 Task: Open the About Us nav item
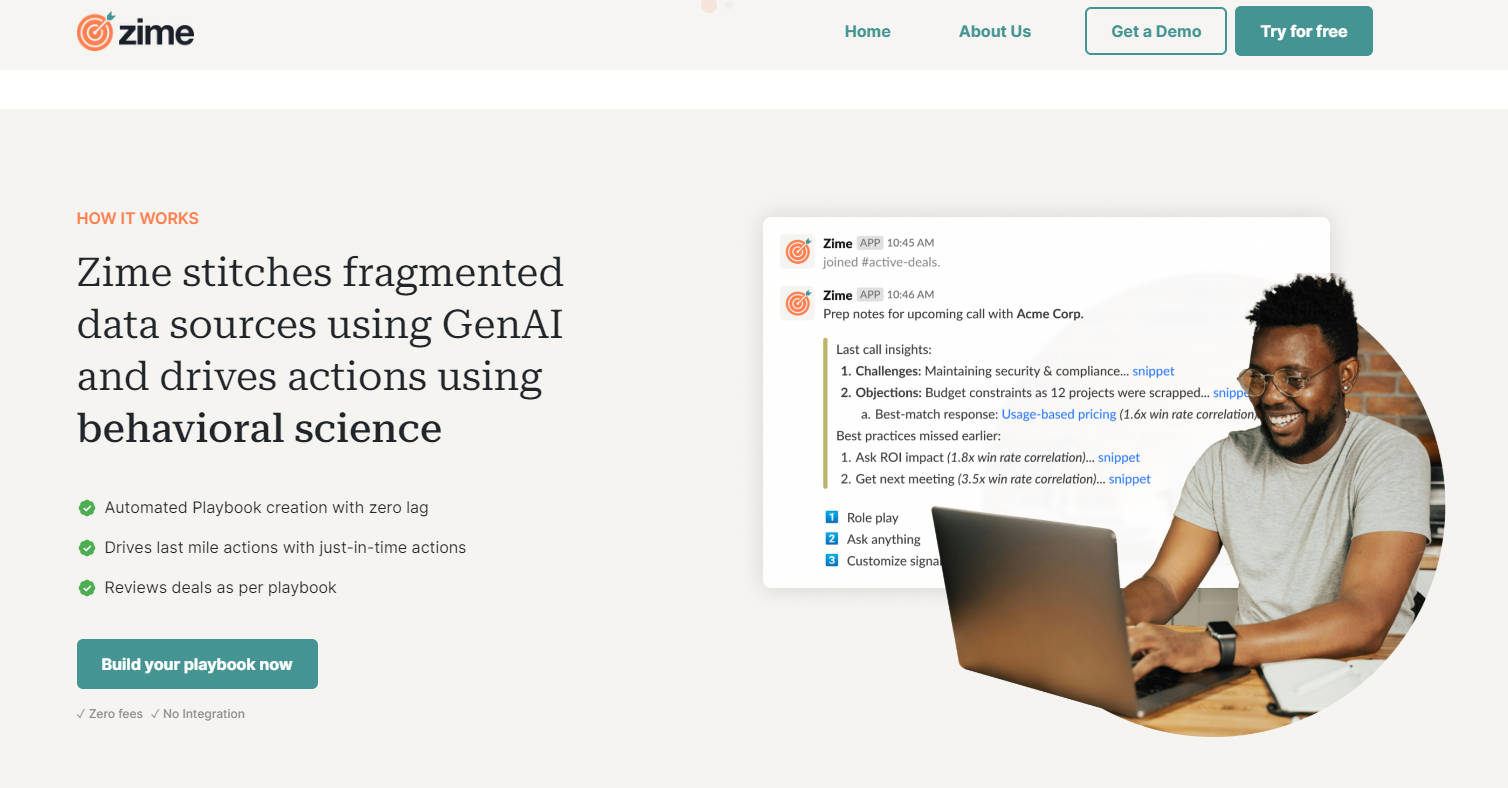coord(994,31)
